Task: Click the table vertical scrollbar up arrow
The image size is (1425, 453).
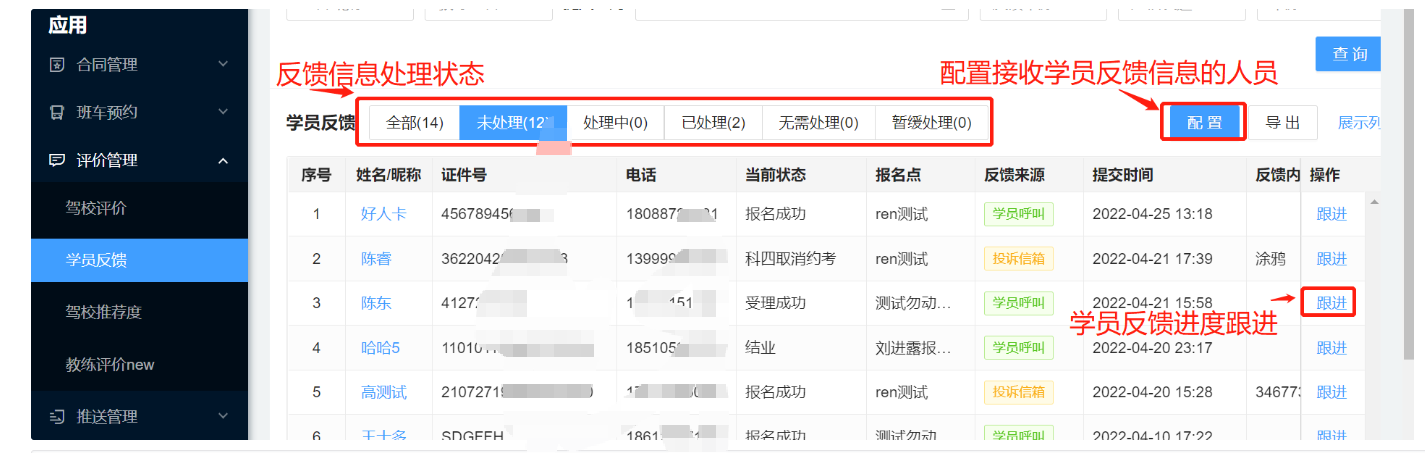Action: (1375, 201)
